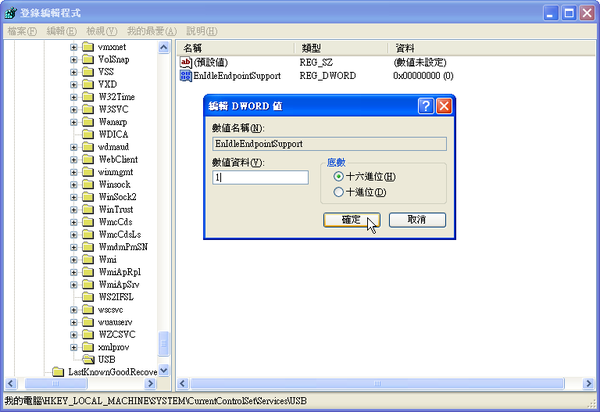Select the 0x00000000 (0) data cell

(423, 76)
